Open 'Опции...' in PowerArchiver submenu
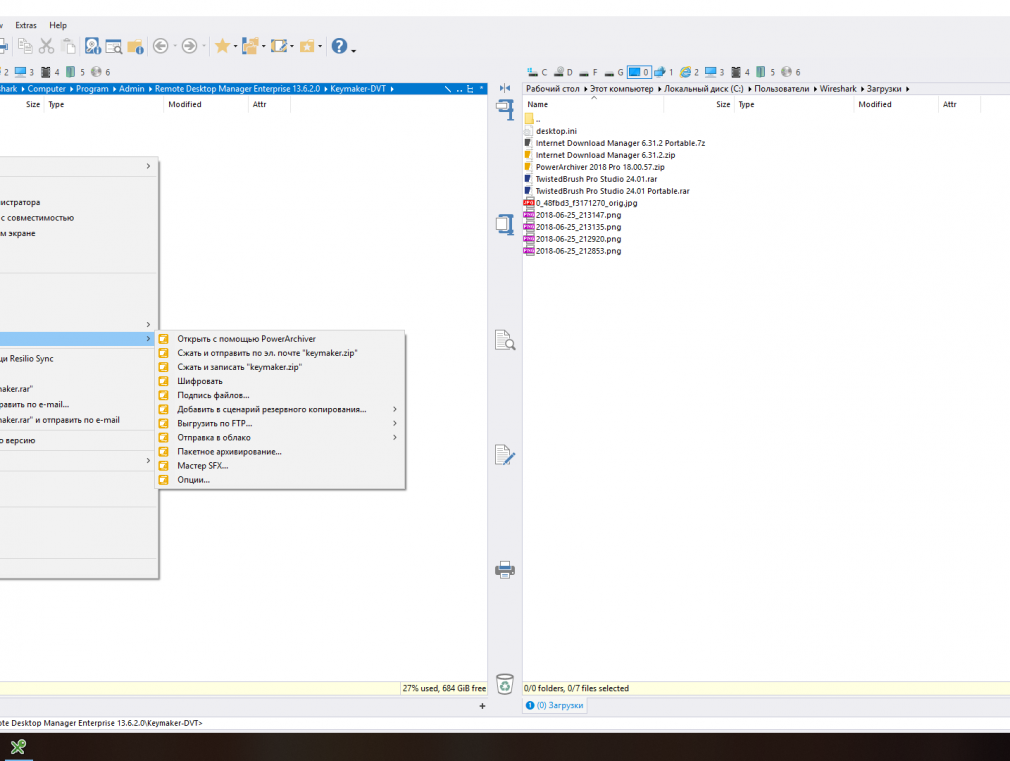 coord(280,480)
